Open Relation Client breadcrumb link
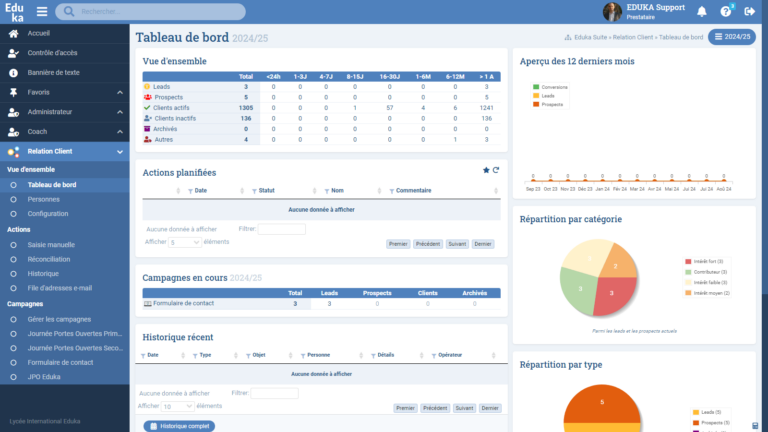This screenshot has height=432, width=768. 633,37
